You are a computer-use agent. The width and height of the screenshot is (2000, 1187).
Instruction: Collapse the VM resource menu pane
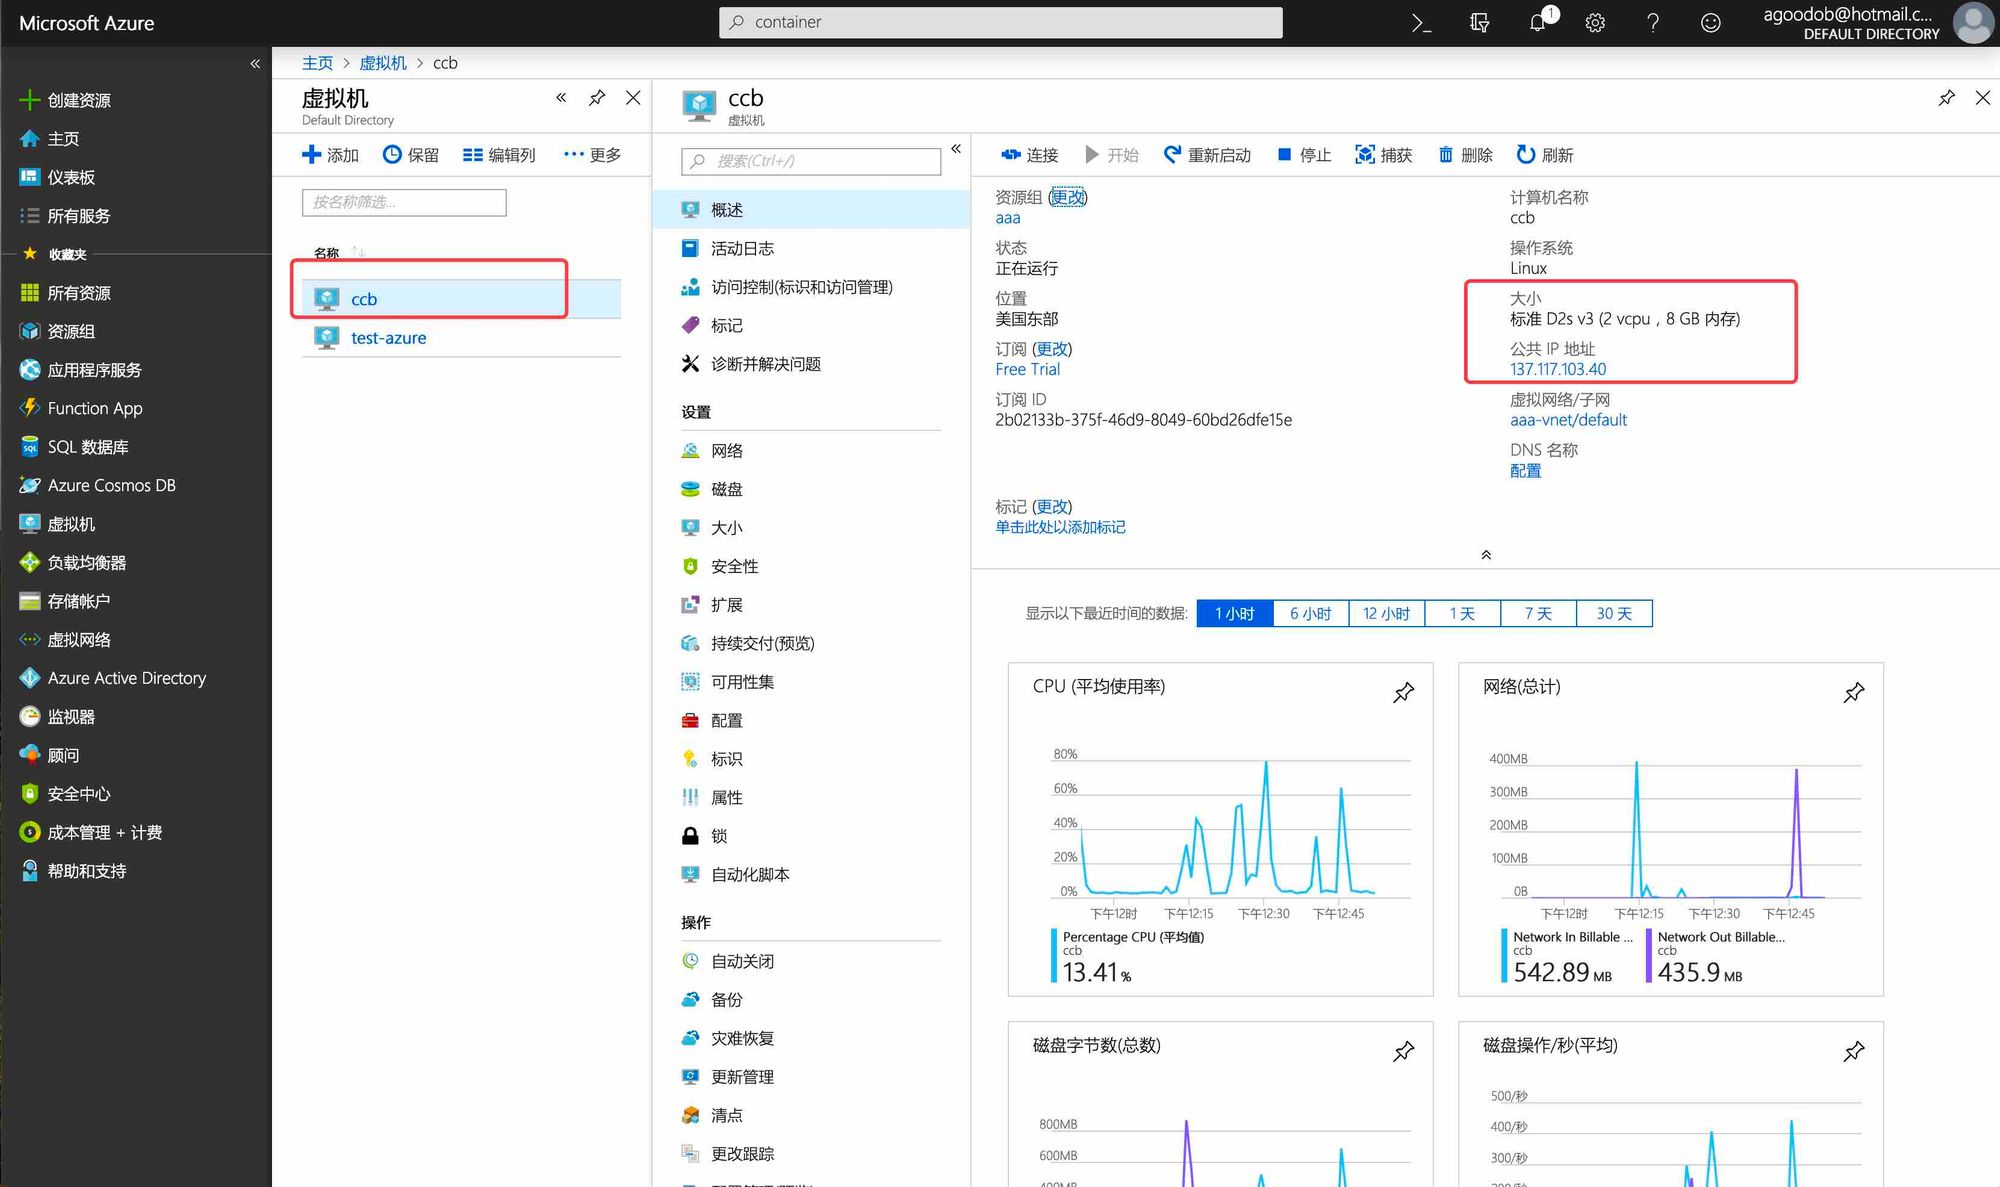click(956, 149)
